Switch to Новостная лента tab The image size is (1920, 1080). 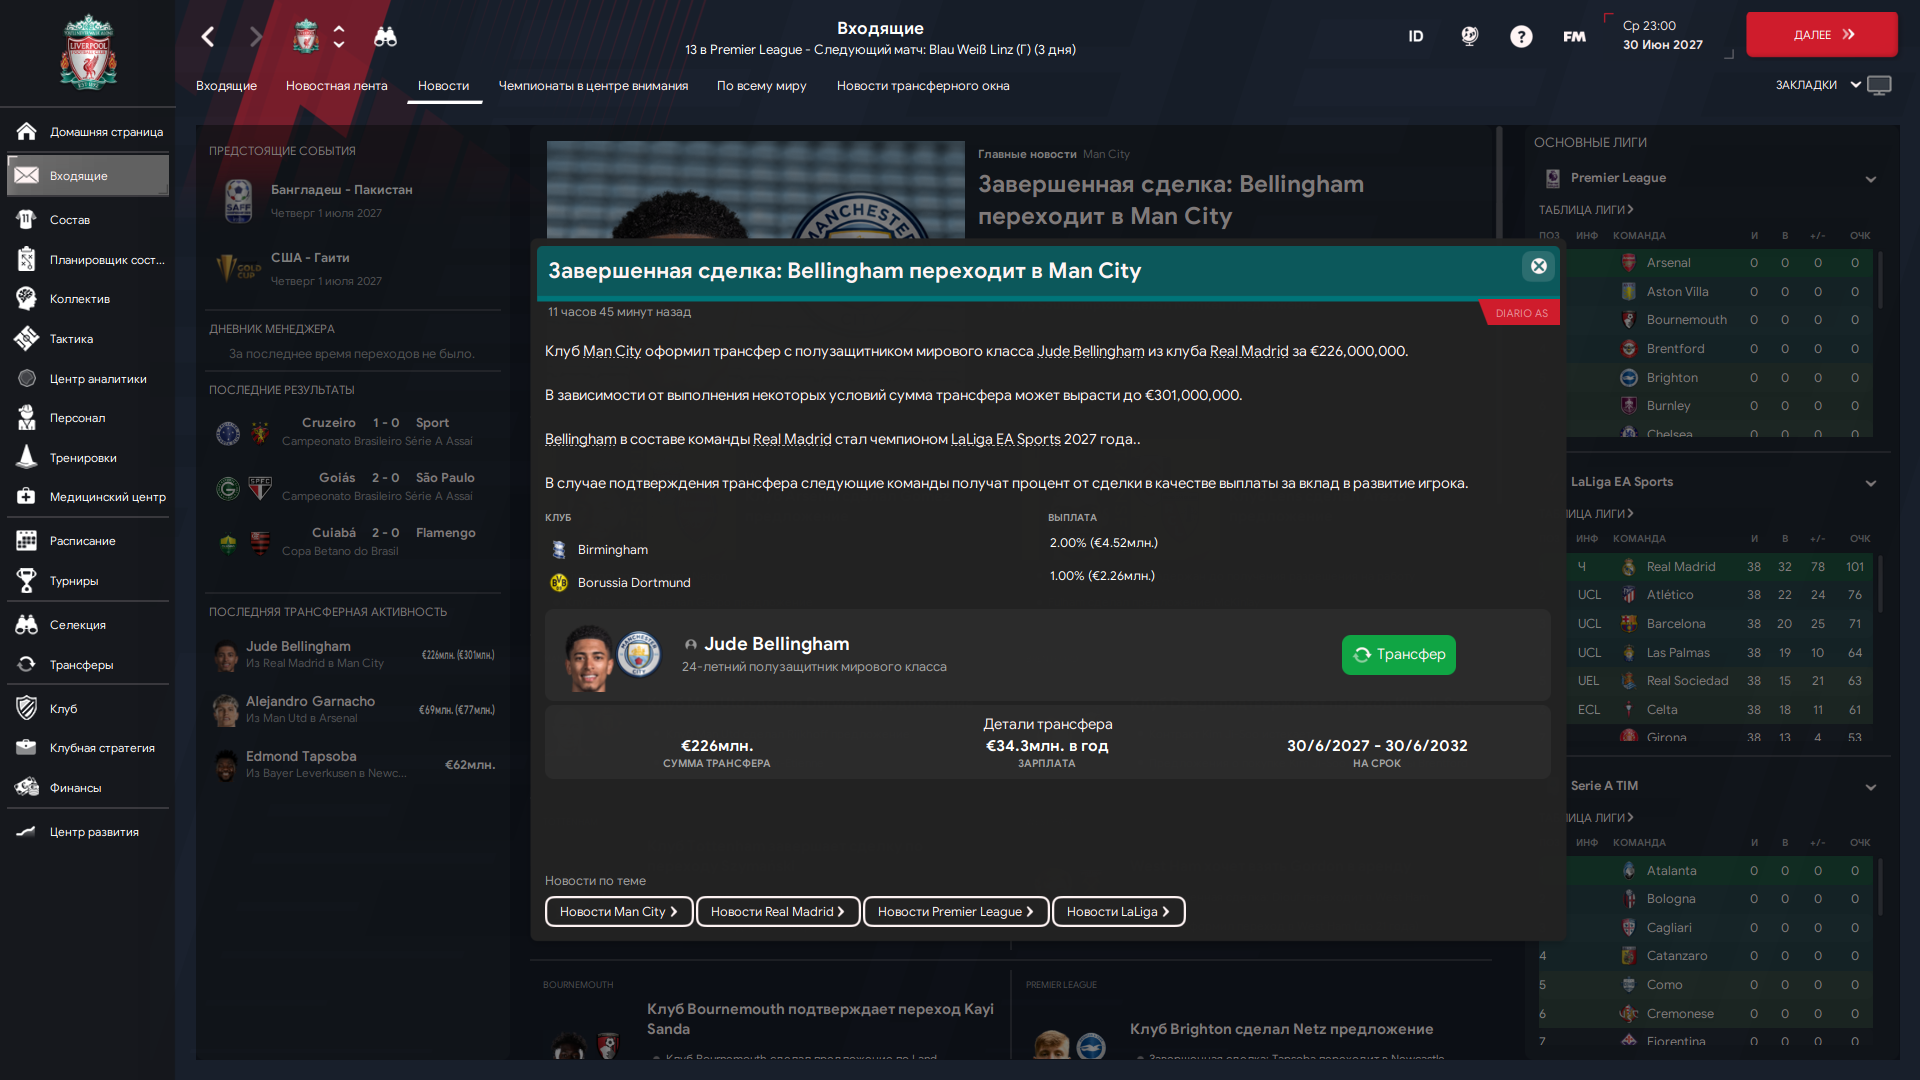[336, 86]
